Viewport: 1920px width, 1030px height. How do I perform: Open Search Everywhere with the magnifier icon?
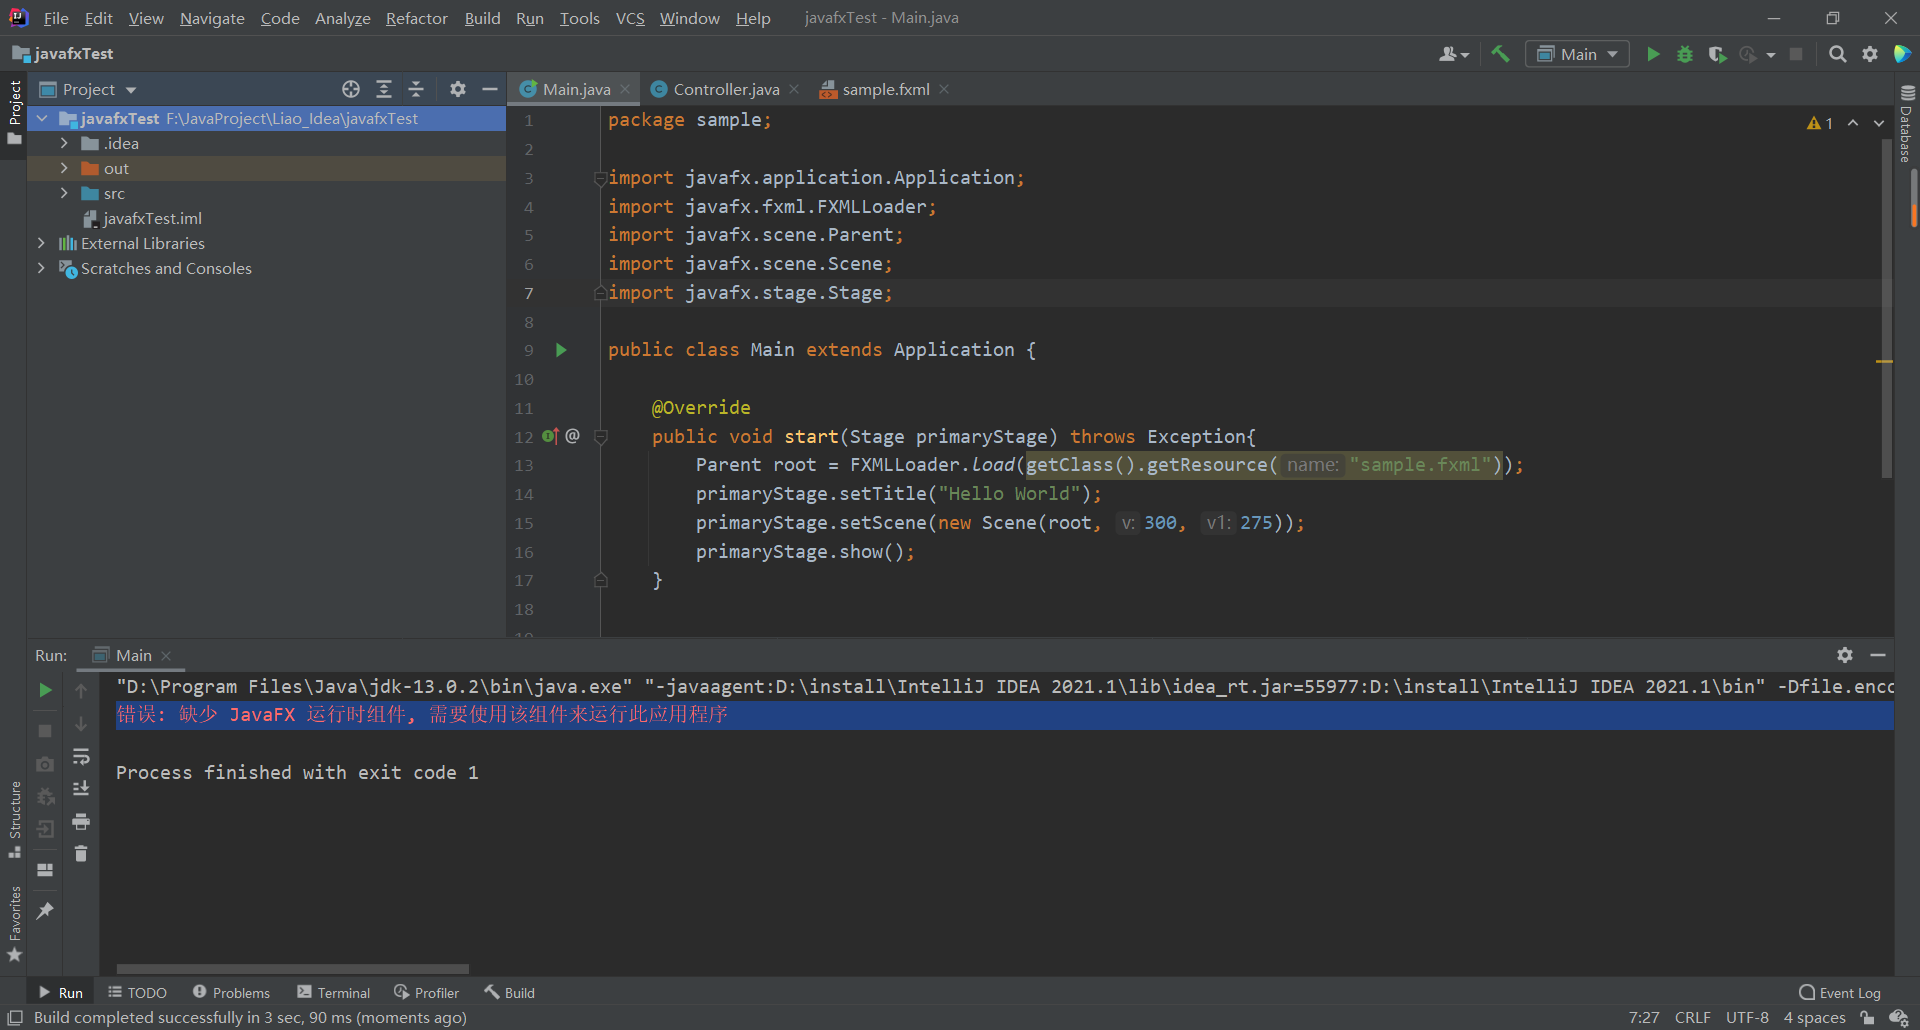[1838, 54]
